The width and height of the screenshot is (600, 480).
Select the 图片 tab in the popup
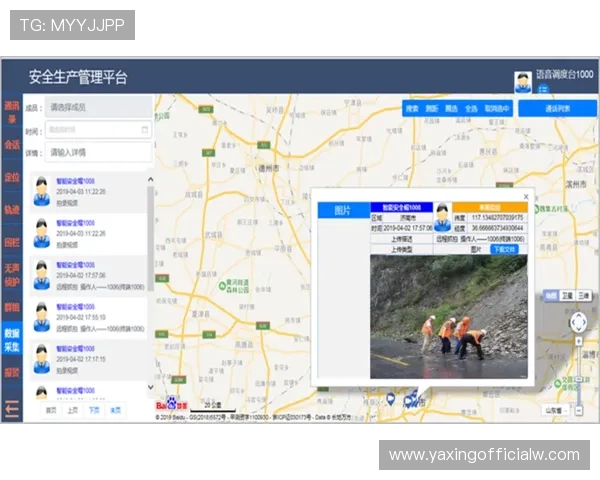tap(343, 210)
